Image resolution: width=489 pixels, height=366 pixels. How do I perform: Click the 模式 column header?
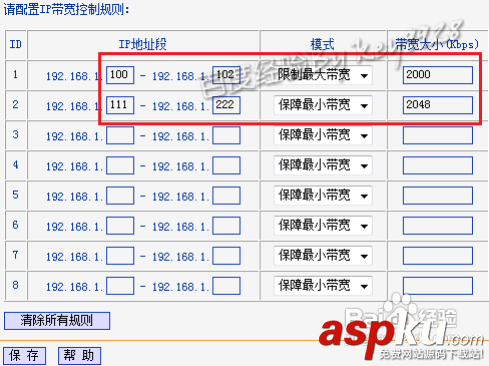click(x=322, y=44)
